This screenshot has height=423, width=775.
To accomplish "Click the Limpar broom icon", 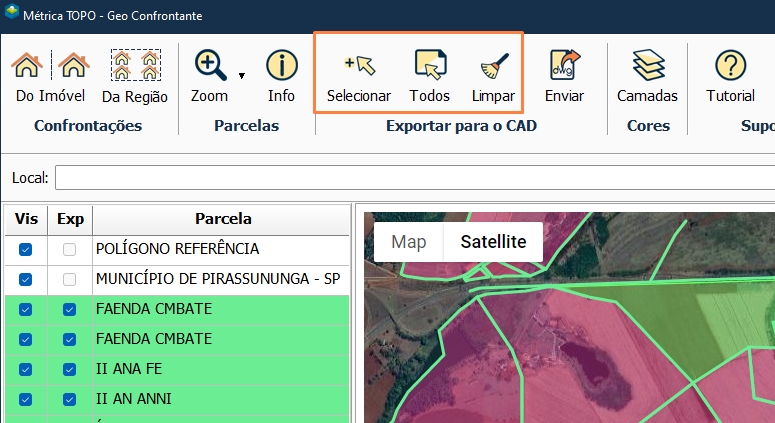I will [x=493, y=68].
